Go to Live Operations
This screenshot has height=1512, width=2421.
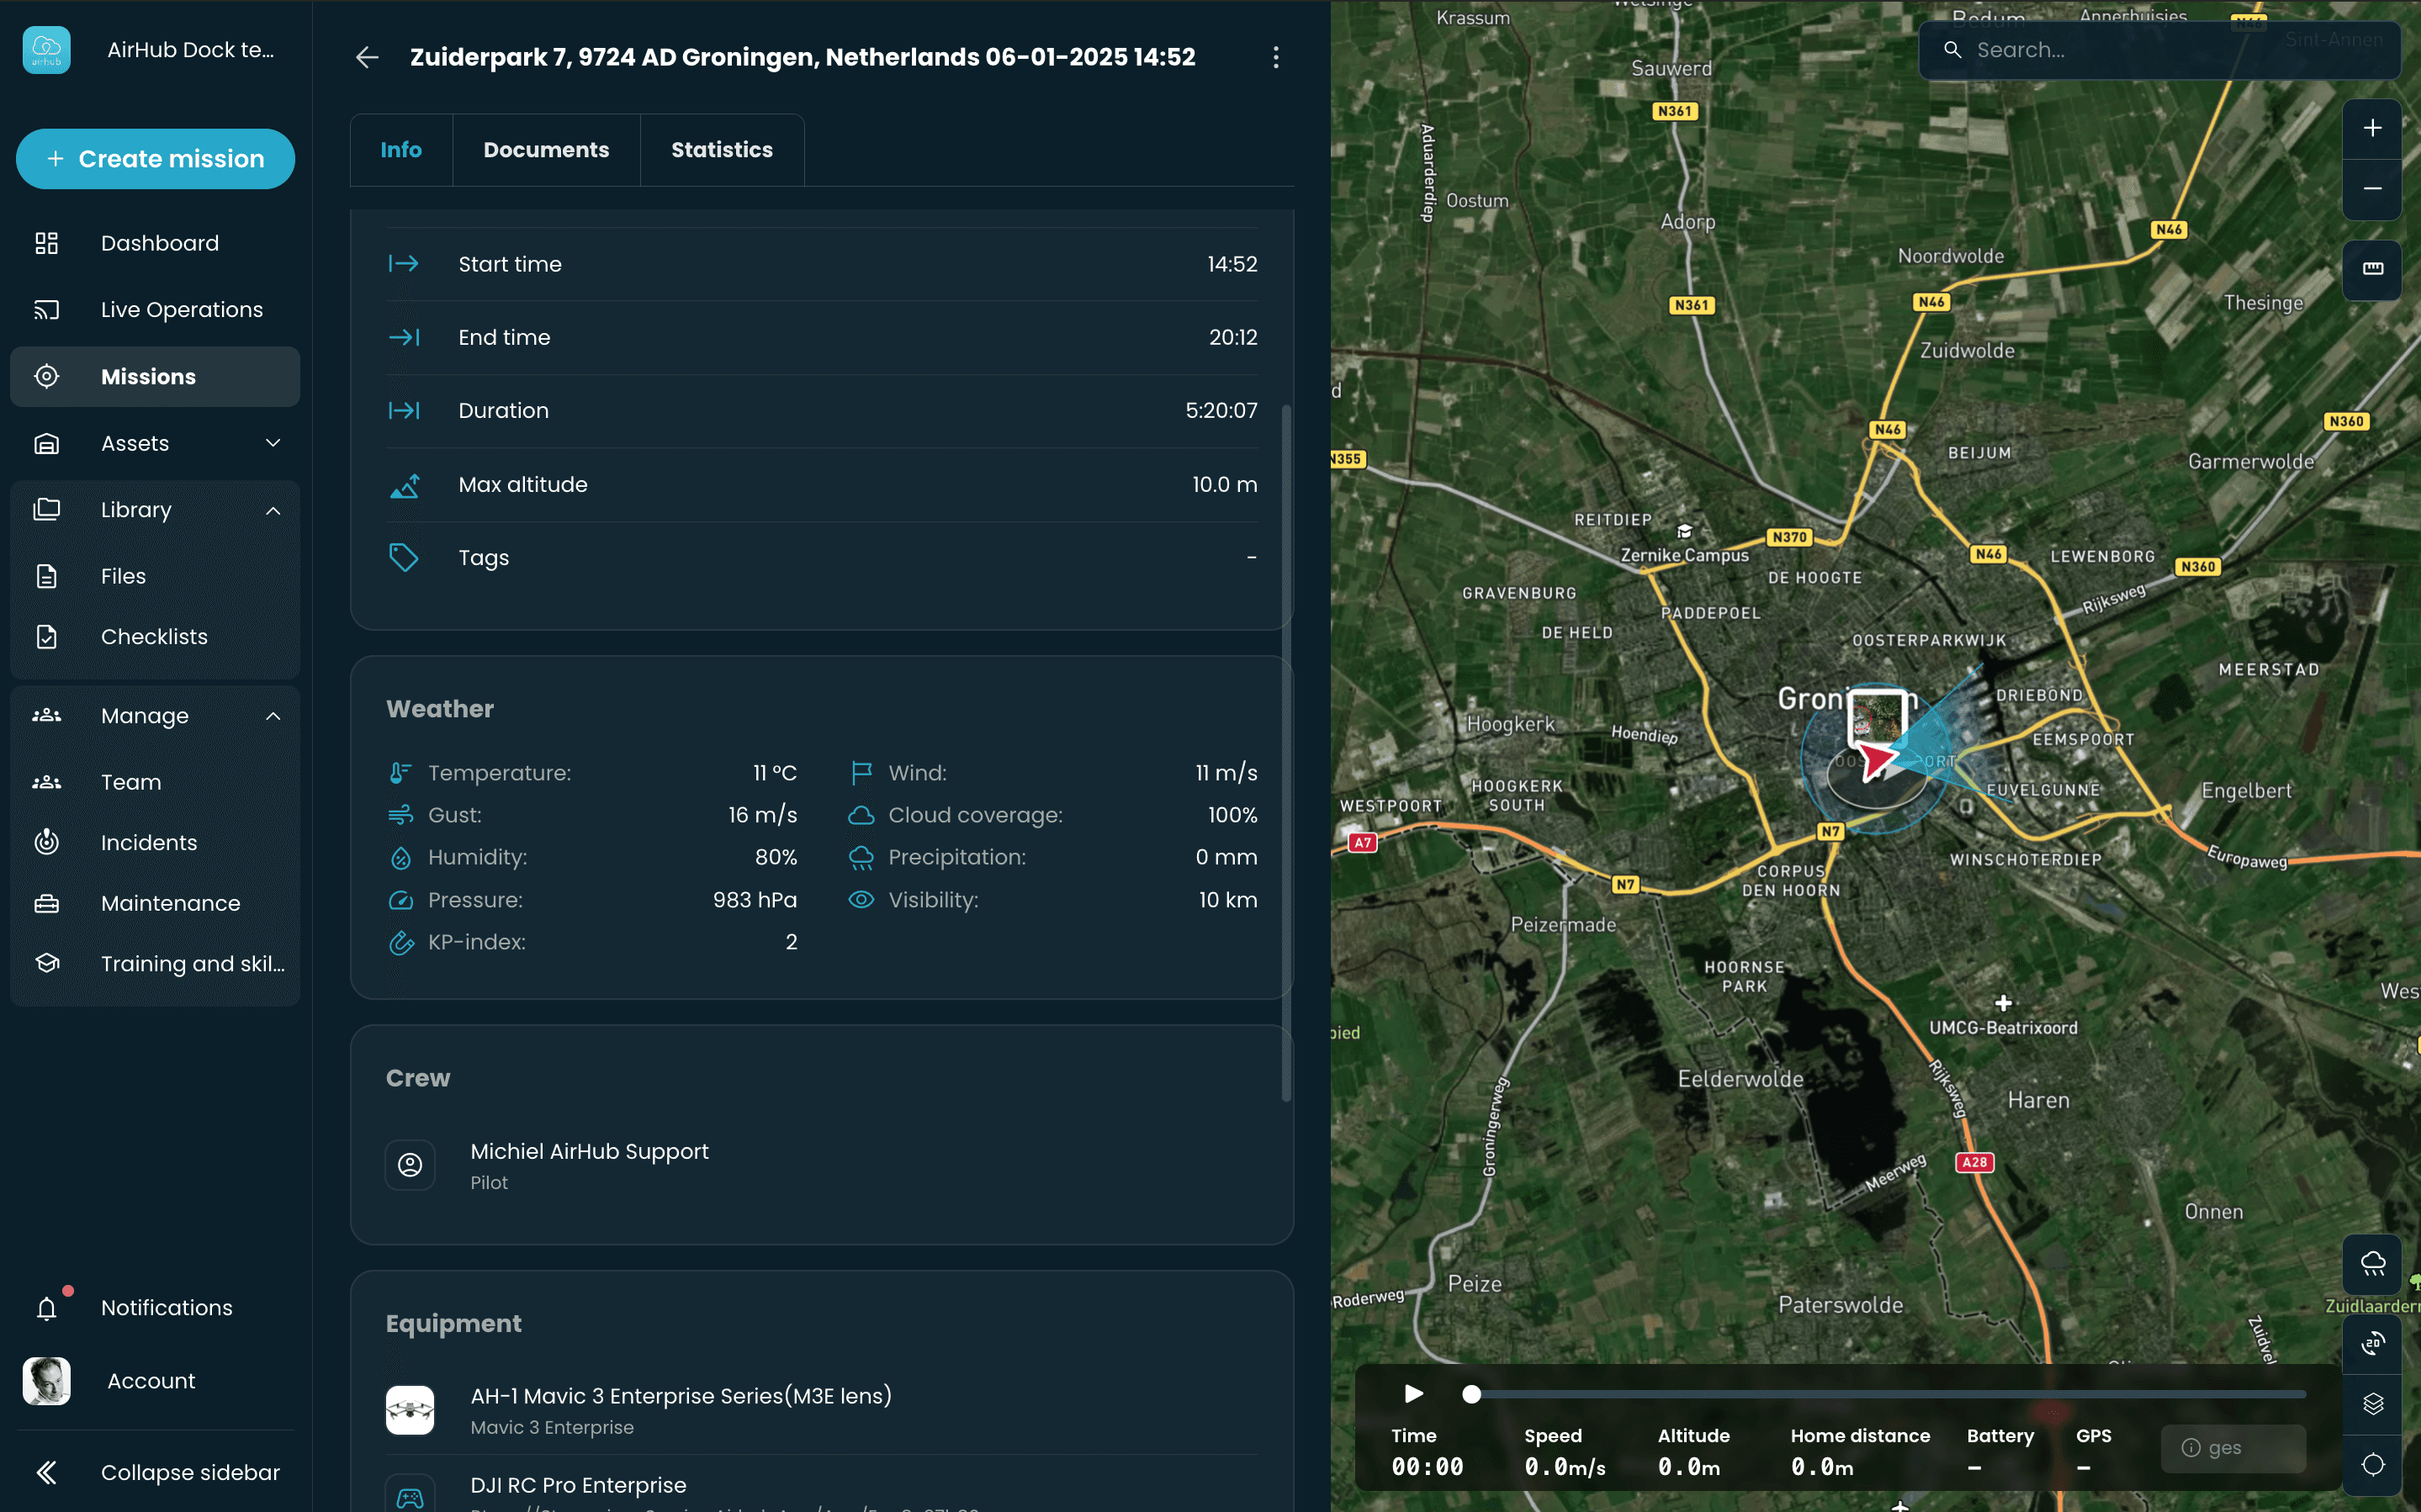click(x=155, y=310)
